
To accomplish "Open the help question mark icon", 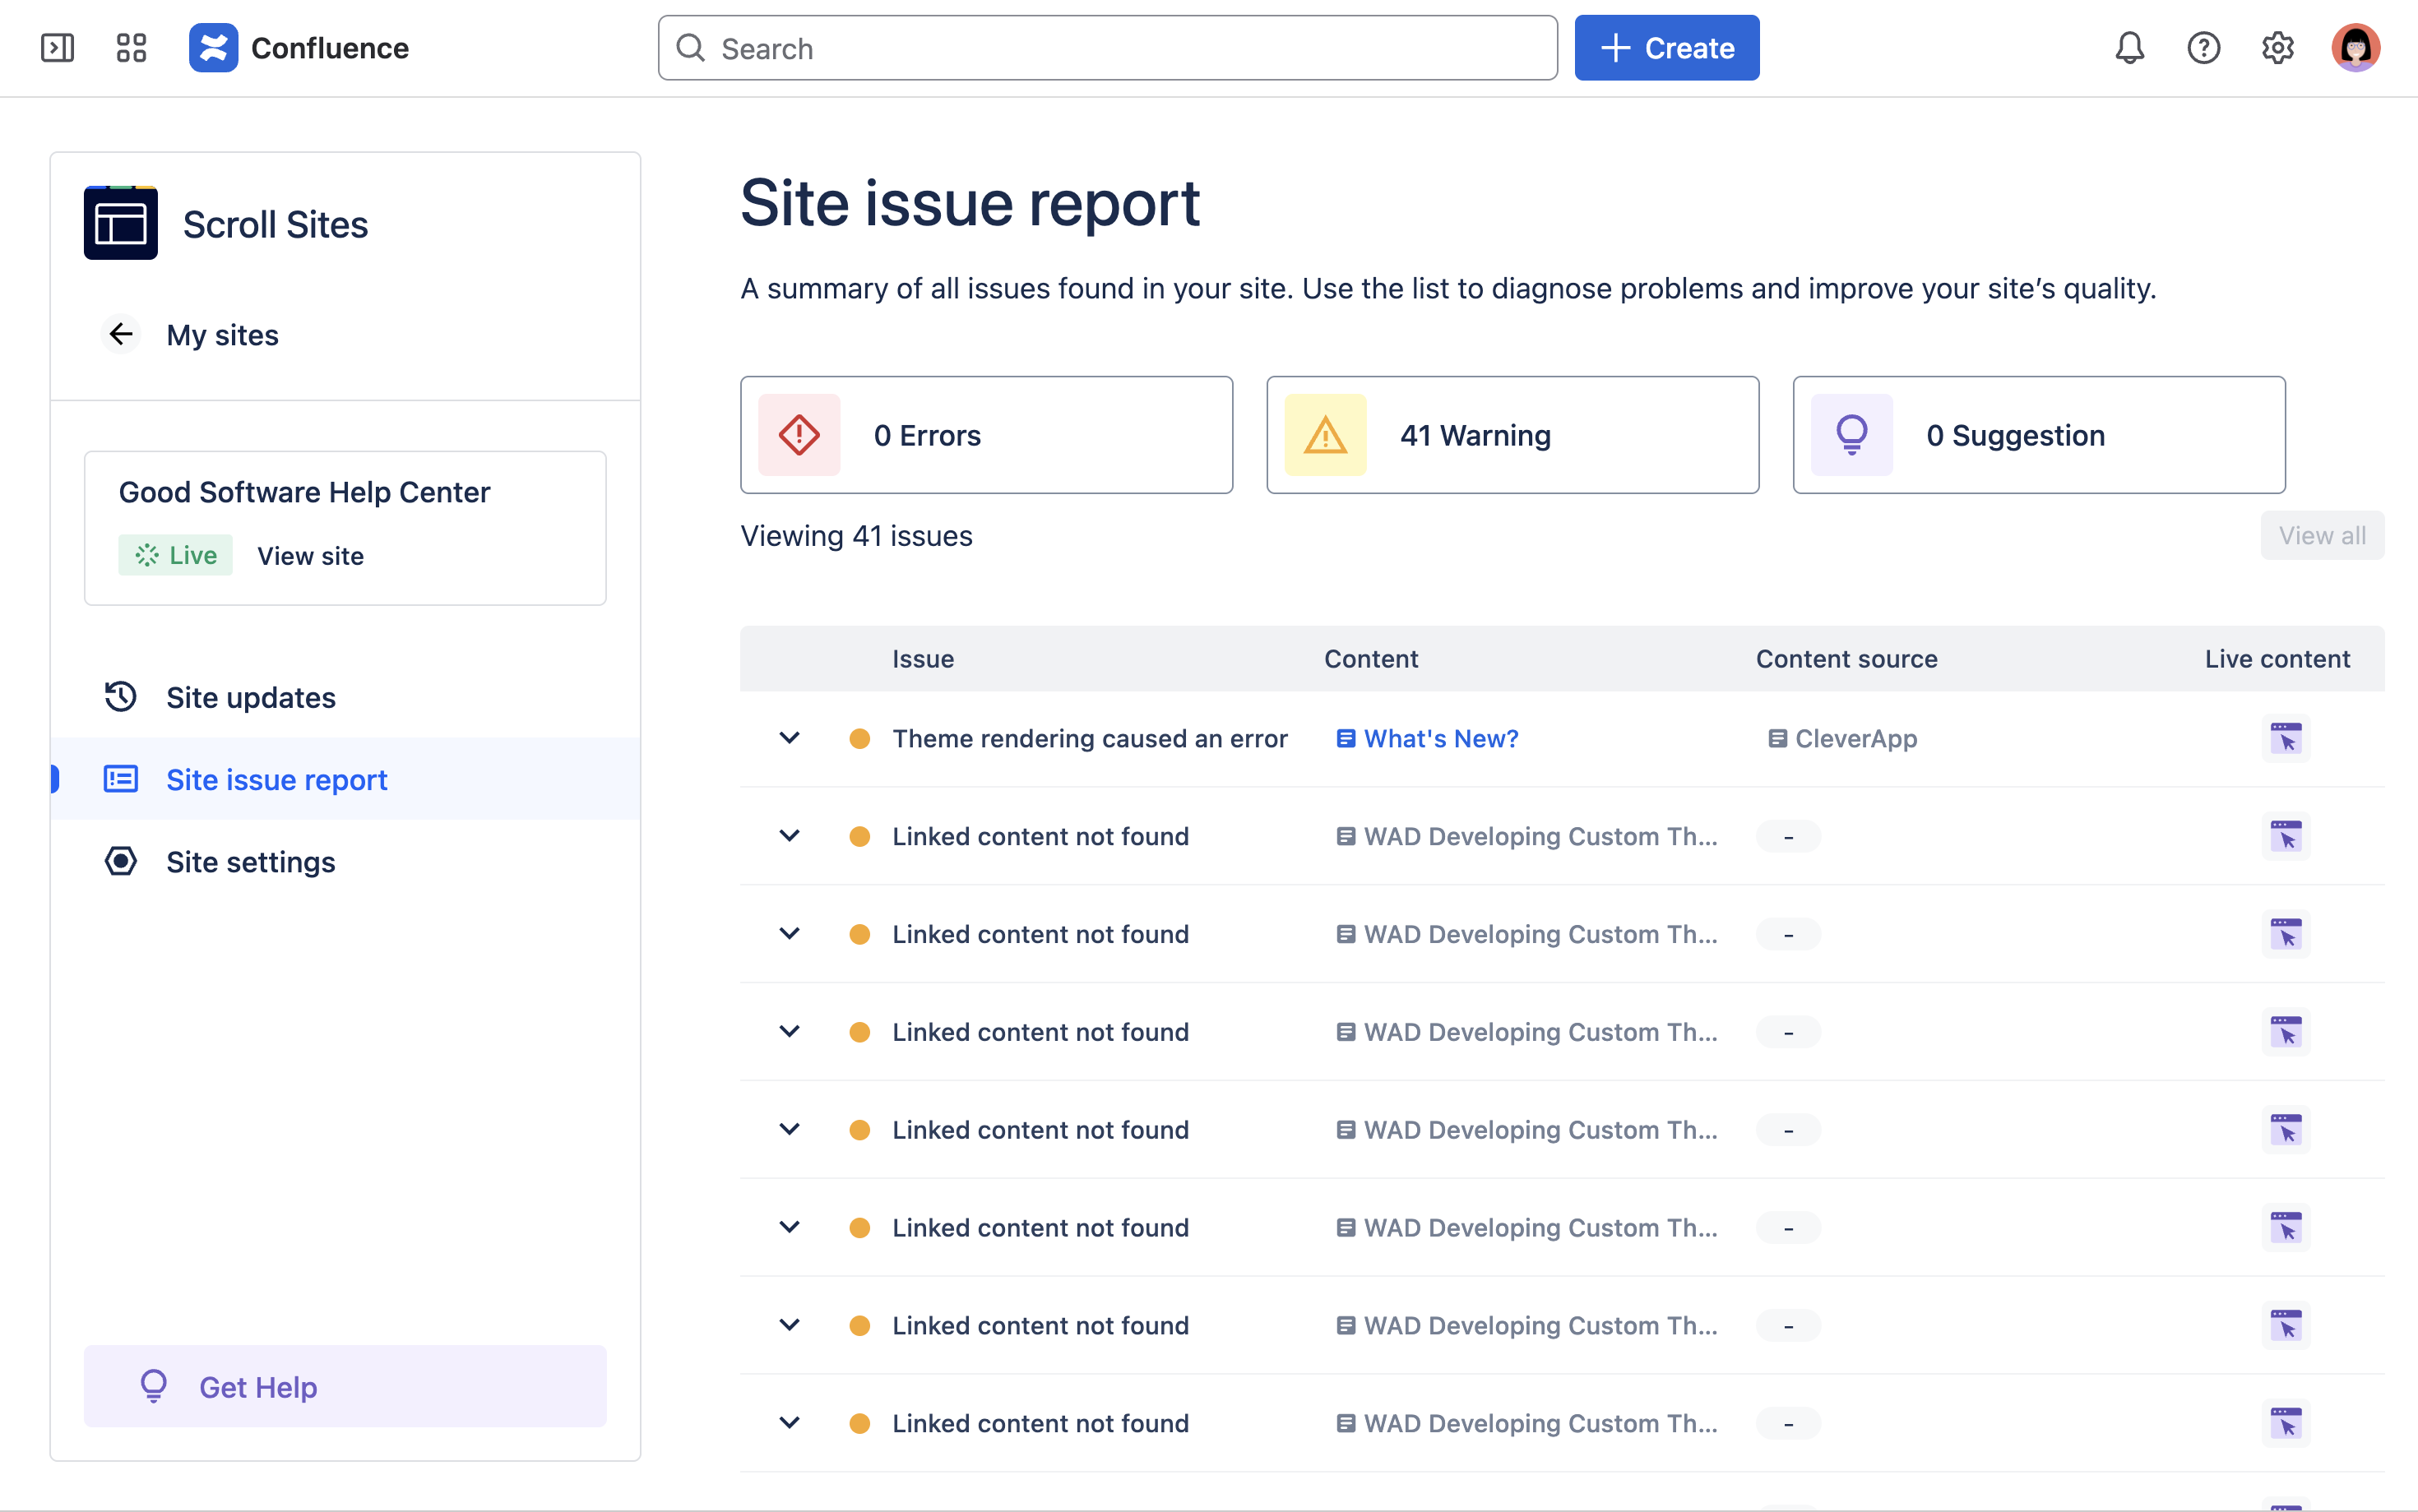I will tap(2203, 48).
